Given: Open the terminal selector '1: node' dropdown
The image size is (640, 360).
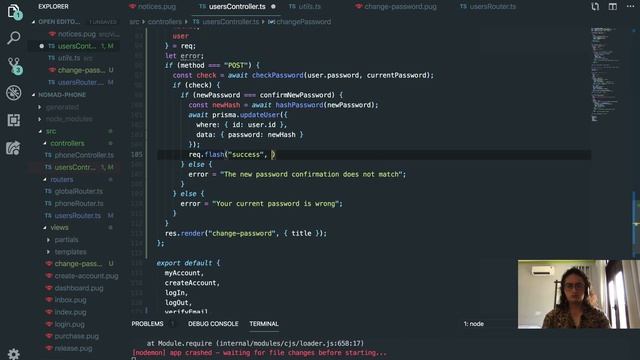Looking at the screenshot, I should pyautogui.click(x=489, y=324).
